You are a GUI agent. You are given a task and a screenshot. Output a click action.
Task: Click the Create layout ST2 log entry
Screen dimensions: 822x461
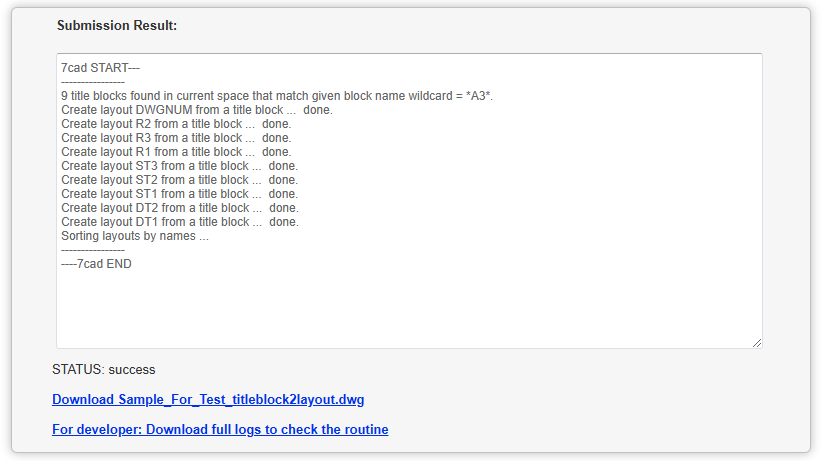179,180
